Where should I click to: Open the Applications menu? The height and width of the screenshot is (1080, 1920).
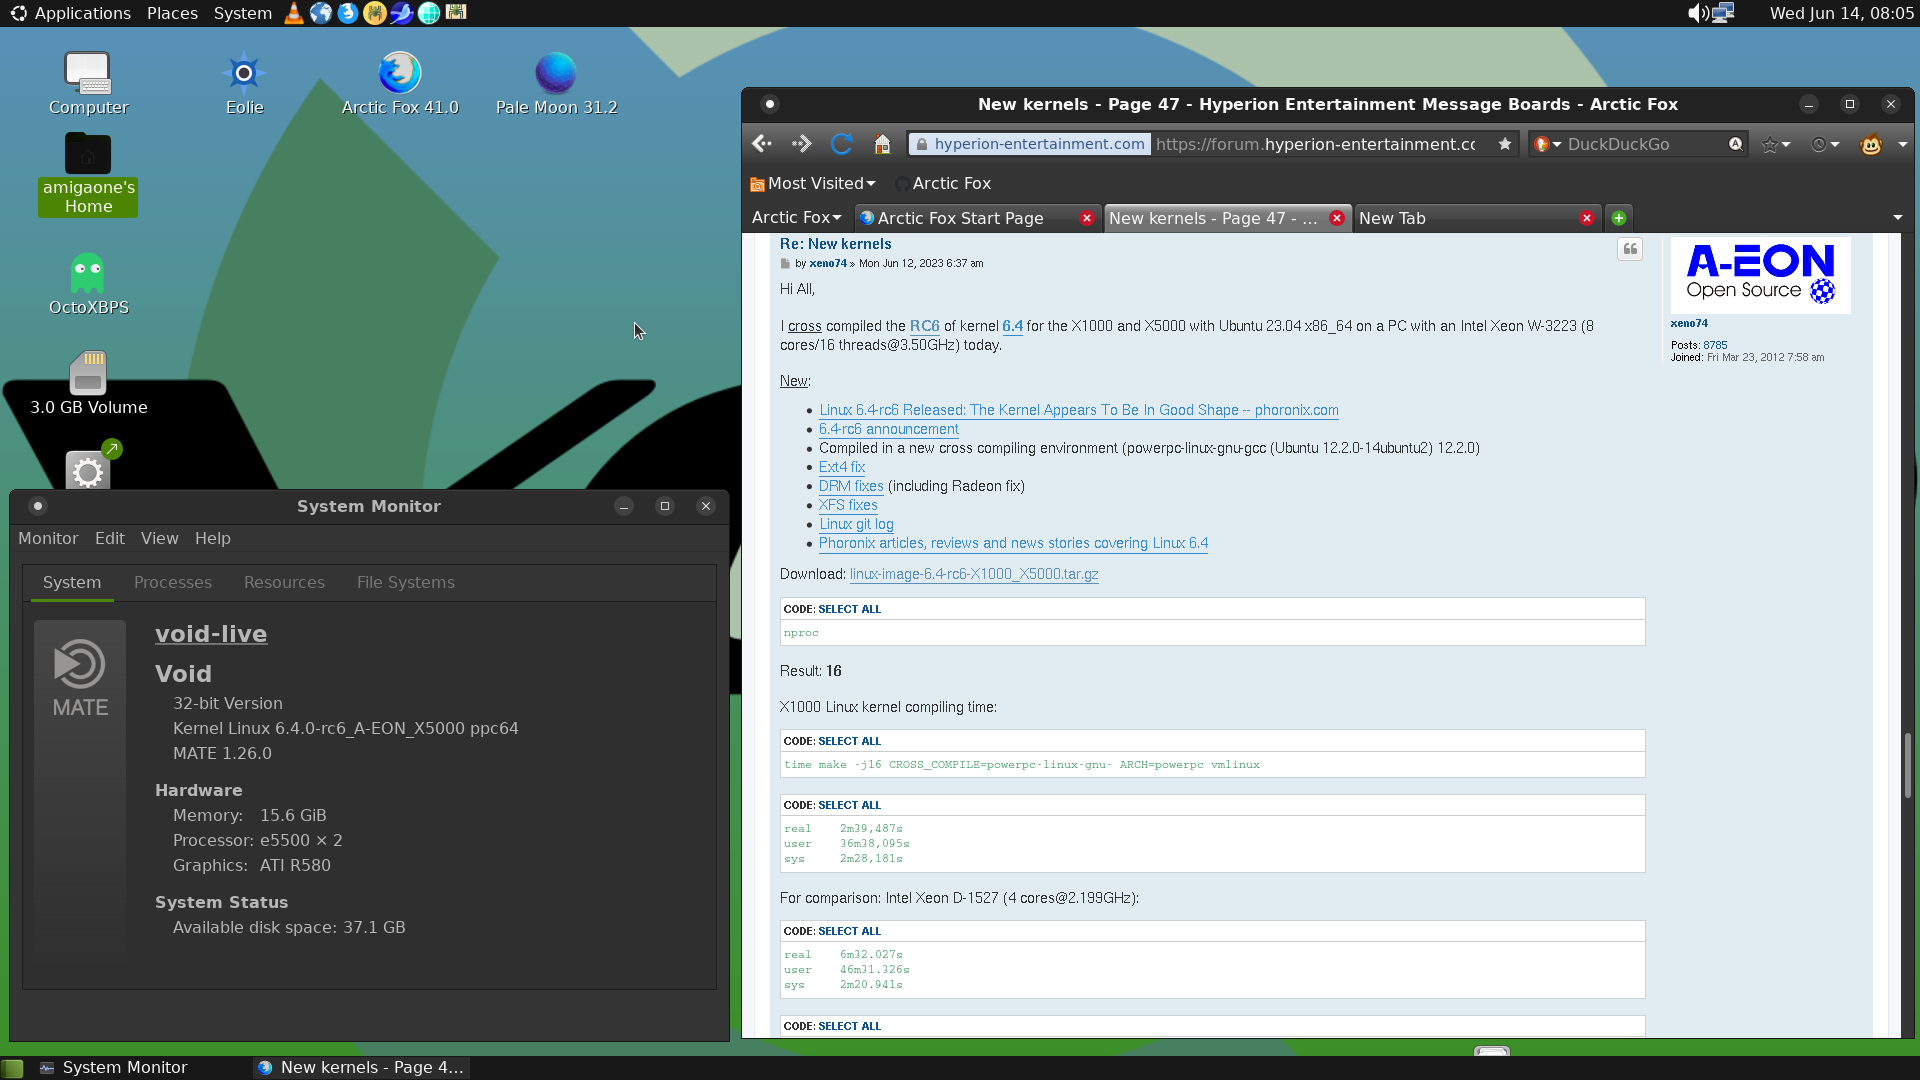click(x=71, y=13)
